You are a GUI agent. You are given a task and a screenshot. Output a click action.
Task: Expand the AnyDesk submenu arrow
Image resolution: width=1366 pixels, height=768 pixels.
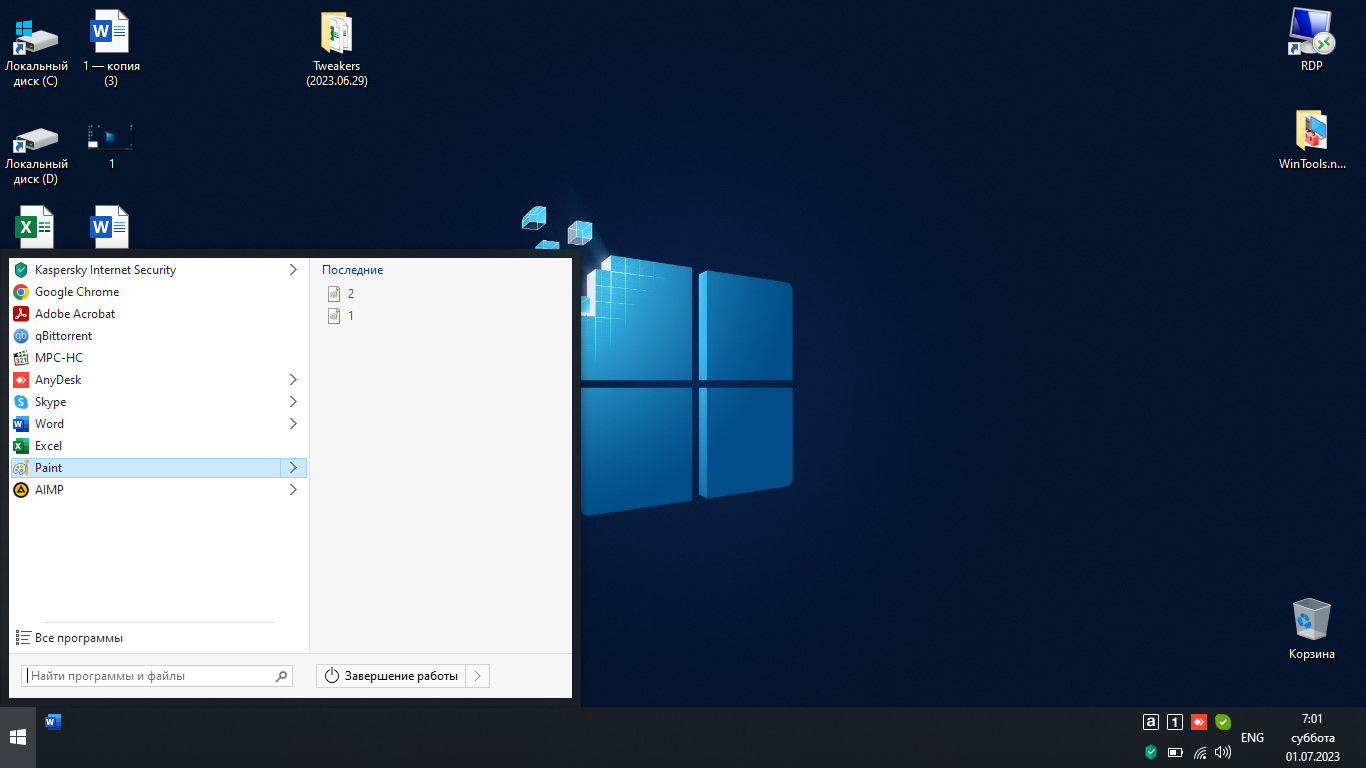click(293, 380)
